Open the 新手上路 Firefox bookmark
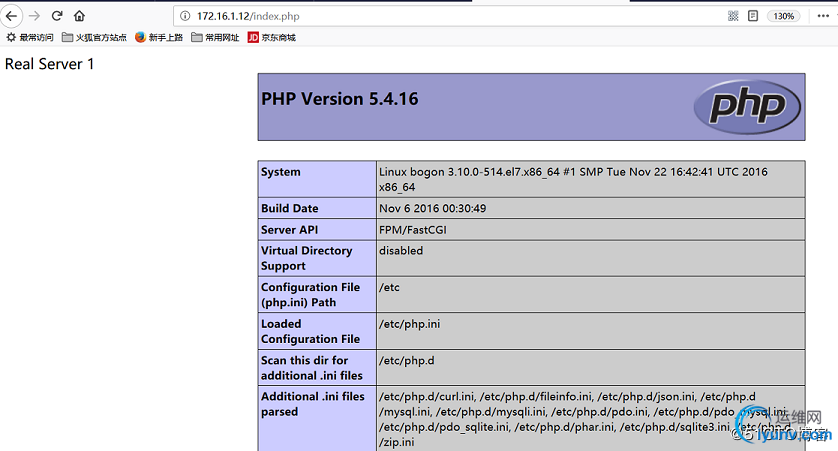Image resolution: width=838 pixels, height=451 pixels. [159, 37]
